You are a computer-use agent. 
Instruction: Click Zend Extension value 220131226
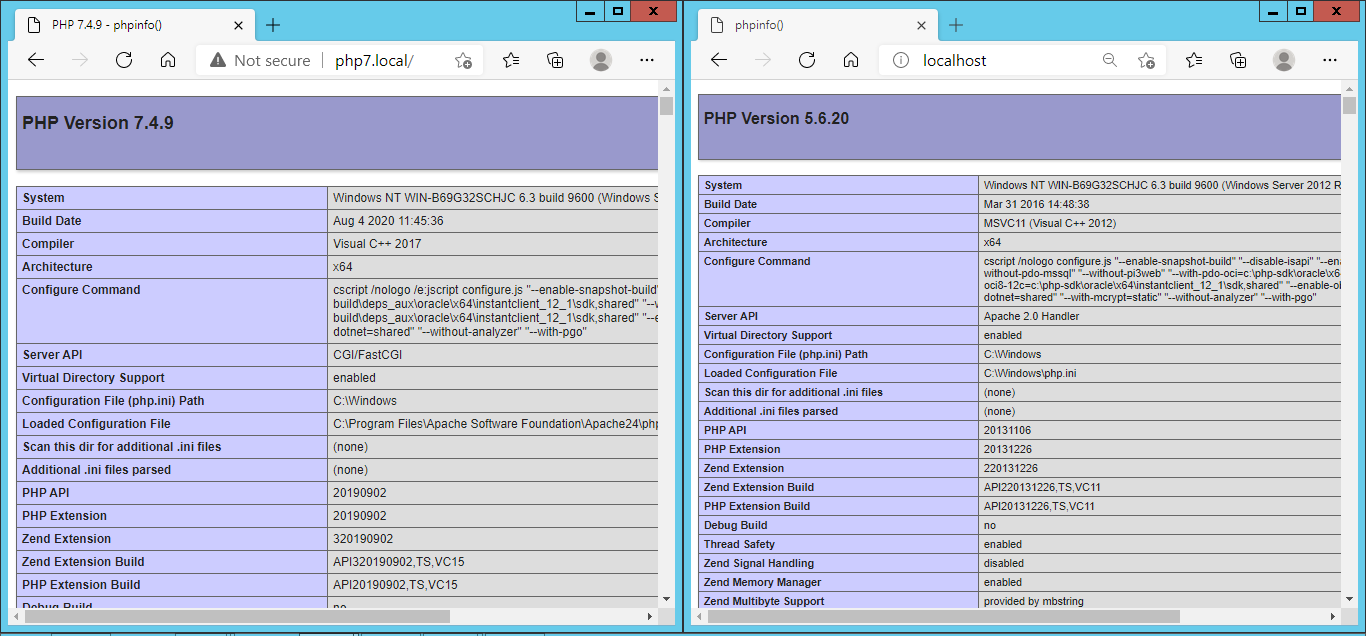pos(1010,468)
